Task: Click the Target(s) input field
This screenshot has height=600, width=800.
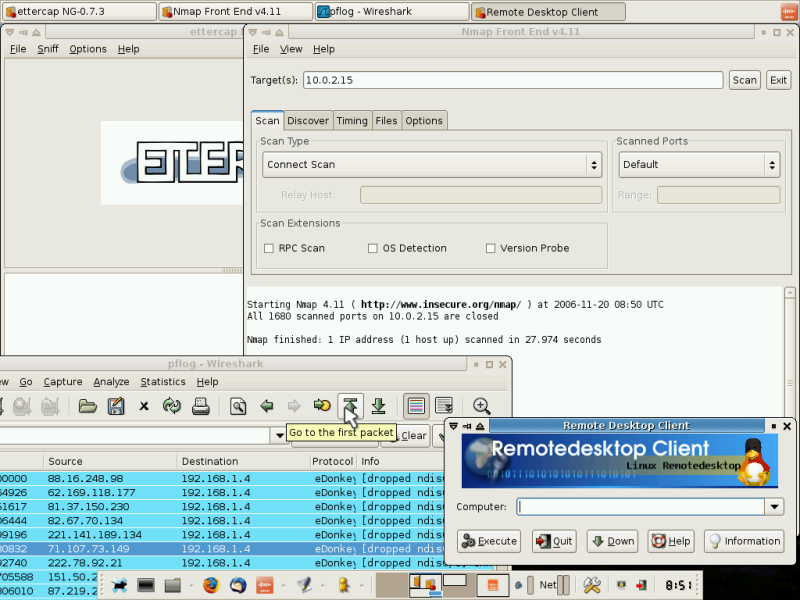Action: [x=513, y=80]
